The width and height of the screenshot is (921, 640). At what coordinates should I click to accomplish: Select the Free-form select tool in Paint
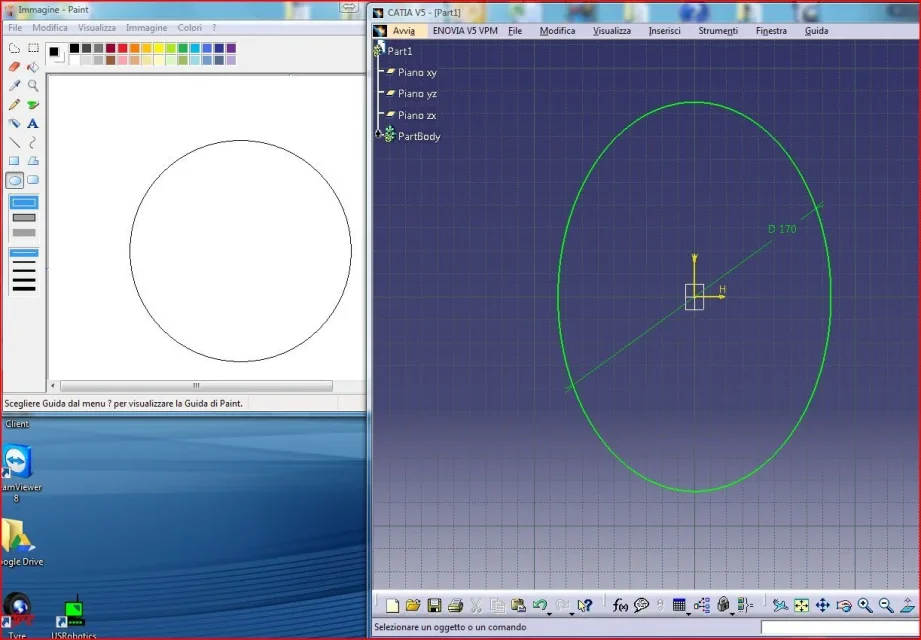click(x=14, y=49)
